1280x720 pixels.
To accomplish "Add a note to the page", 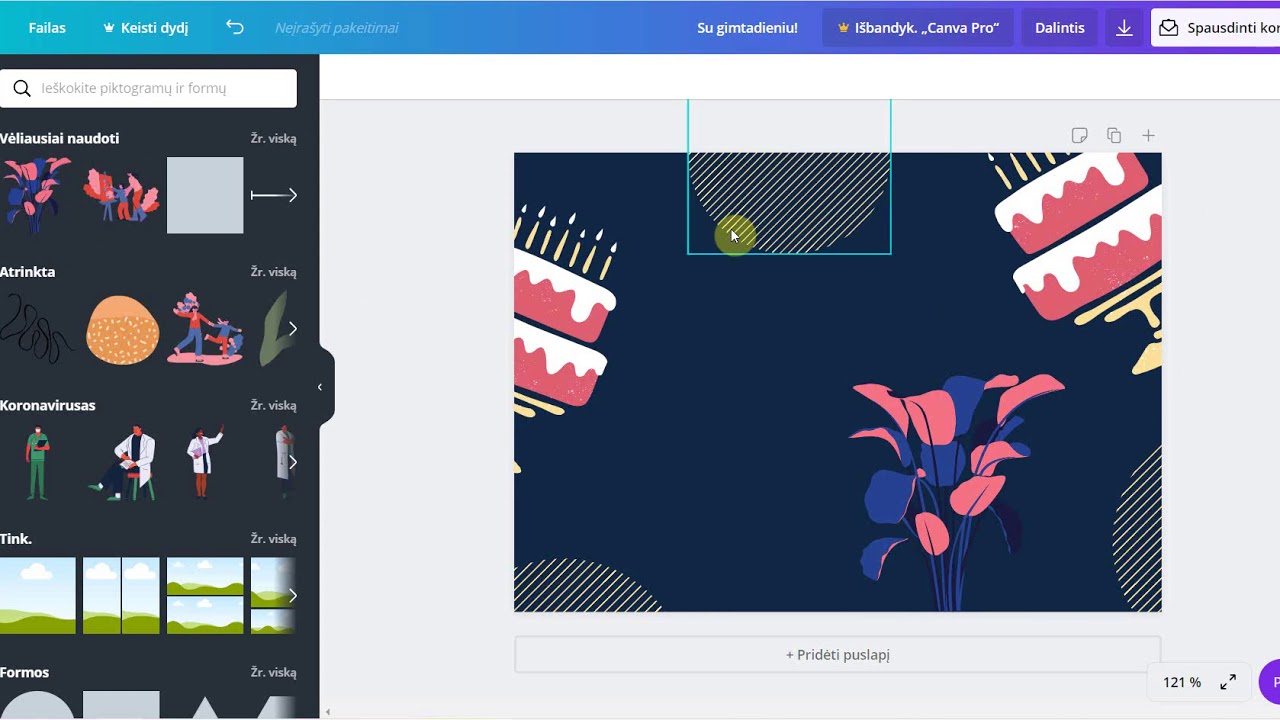I will tap(1079, 135).
